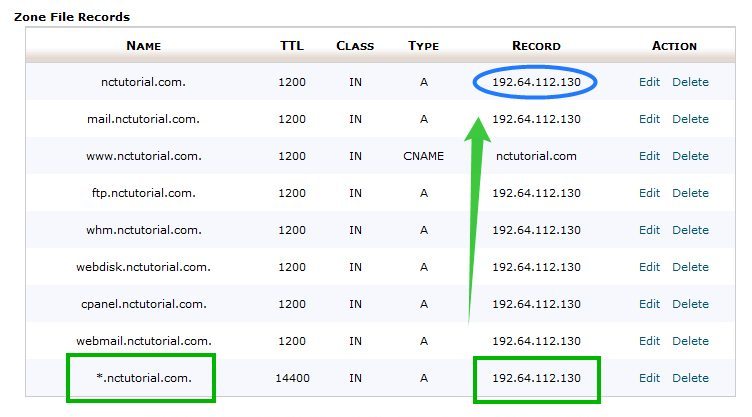Delete the mail.nctutorial.com. record

point(690,119)
